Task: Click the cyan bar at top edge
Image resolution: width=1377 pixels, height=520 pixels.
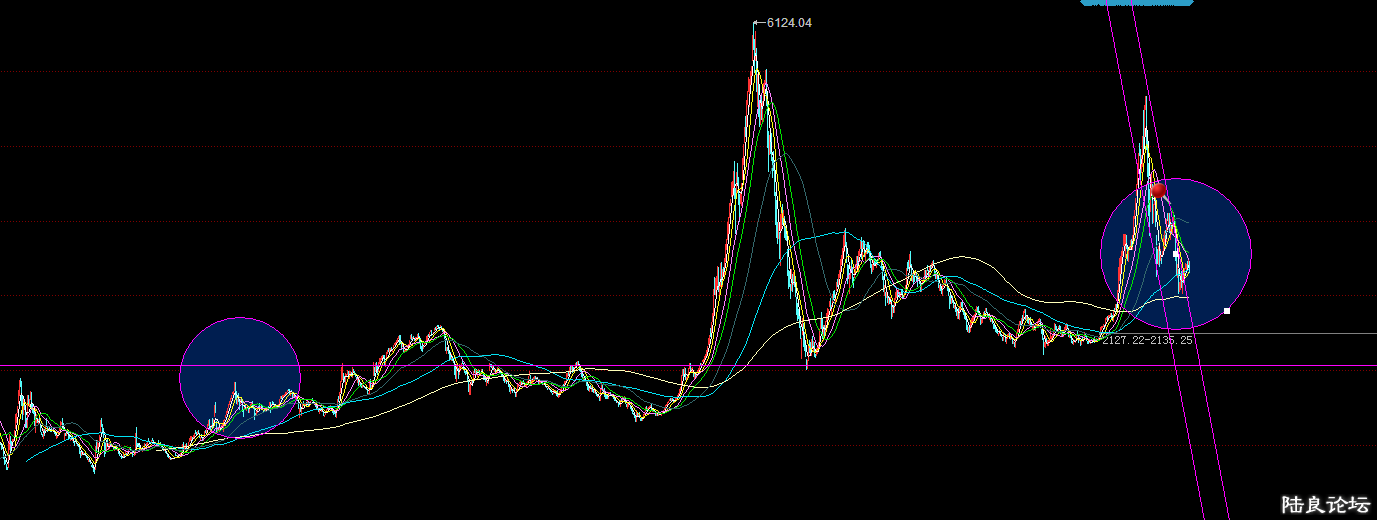Action: (1137, 3)
